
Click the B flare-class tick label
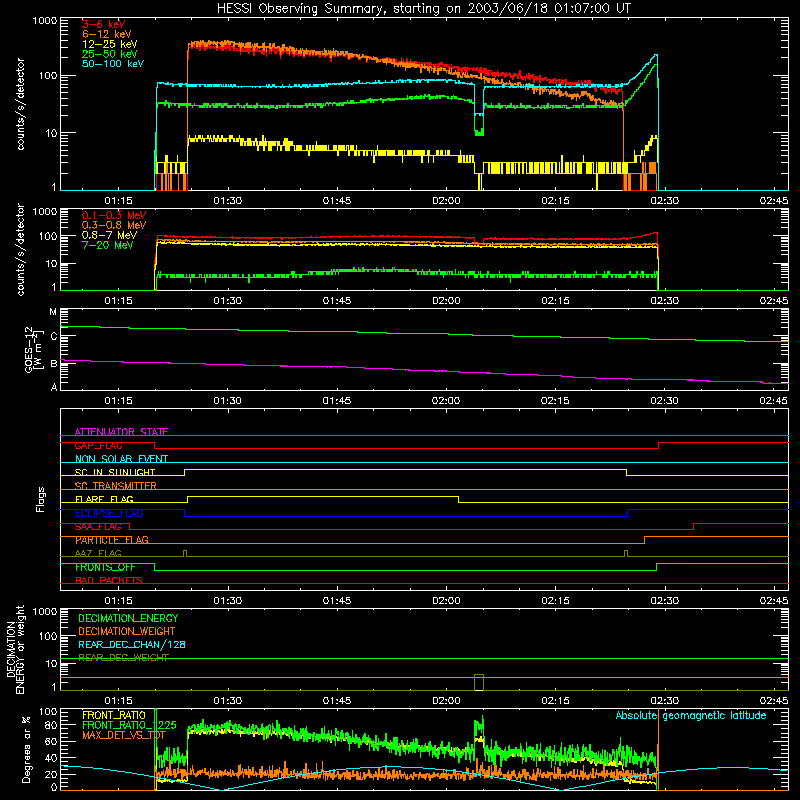(54, 364)
